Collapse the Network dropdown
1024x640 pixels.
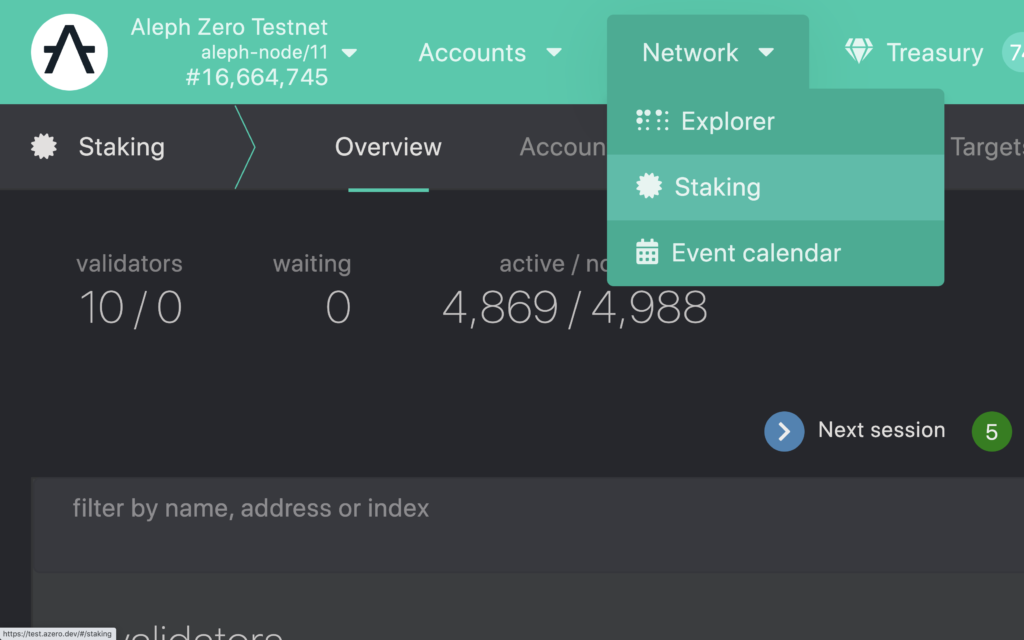pos(707,52)
